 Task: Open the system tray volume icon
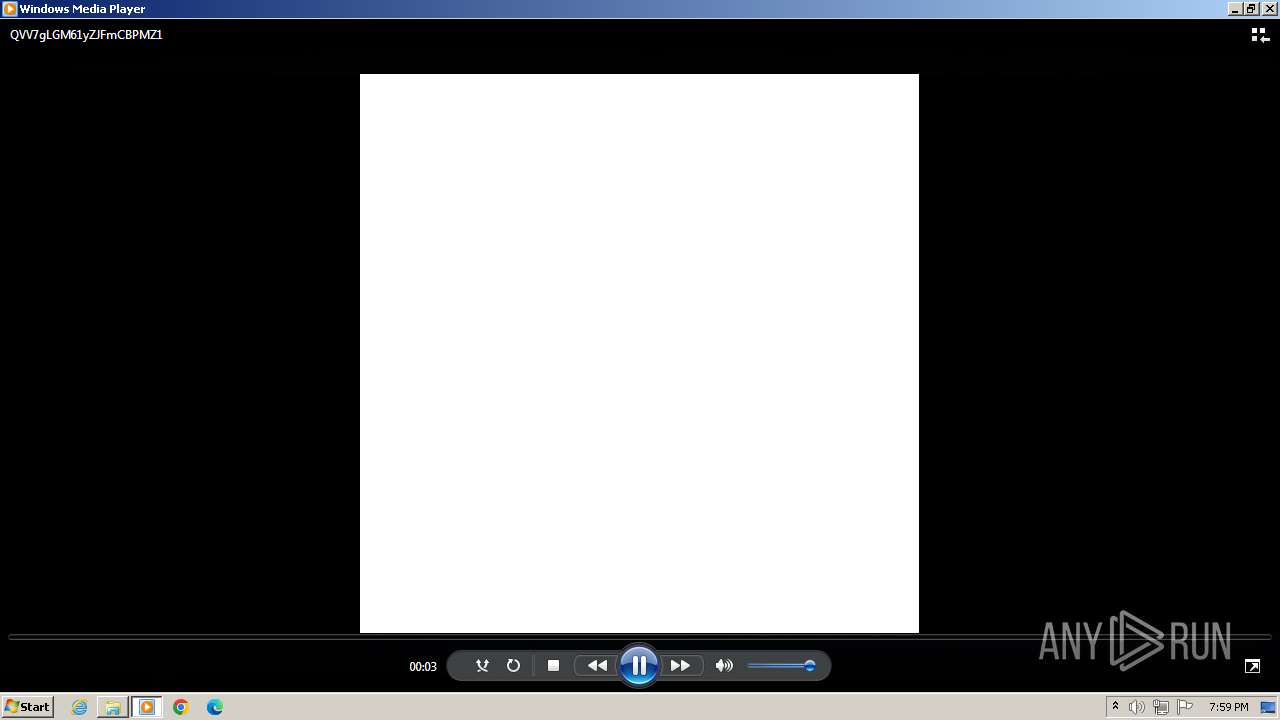pos(1137,707)
